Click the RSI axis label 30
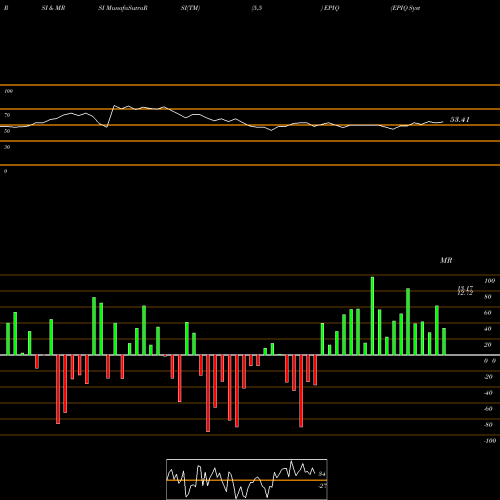The width and height of the screenshot is (500, 500). [7, 147]
